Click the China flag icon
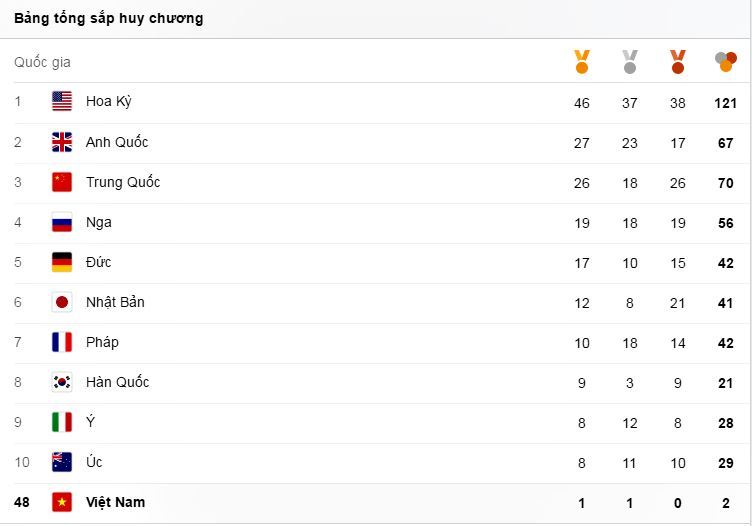Image resolution: width=752 pixels, height=526 pixels. coord(62,182)
